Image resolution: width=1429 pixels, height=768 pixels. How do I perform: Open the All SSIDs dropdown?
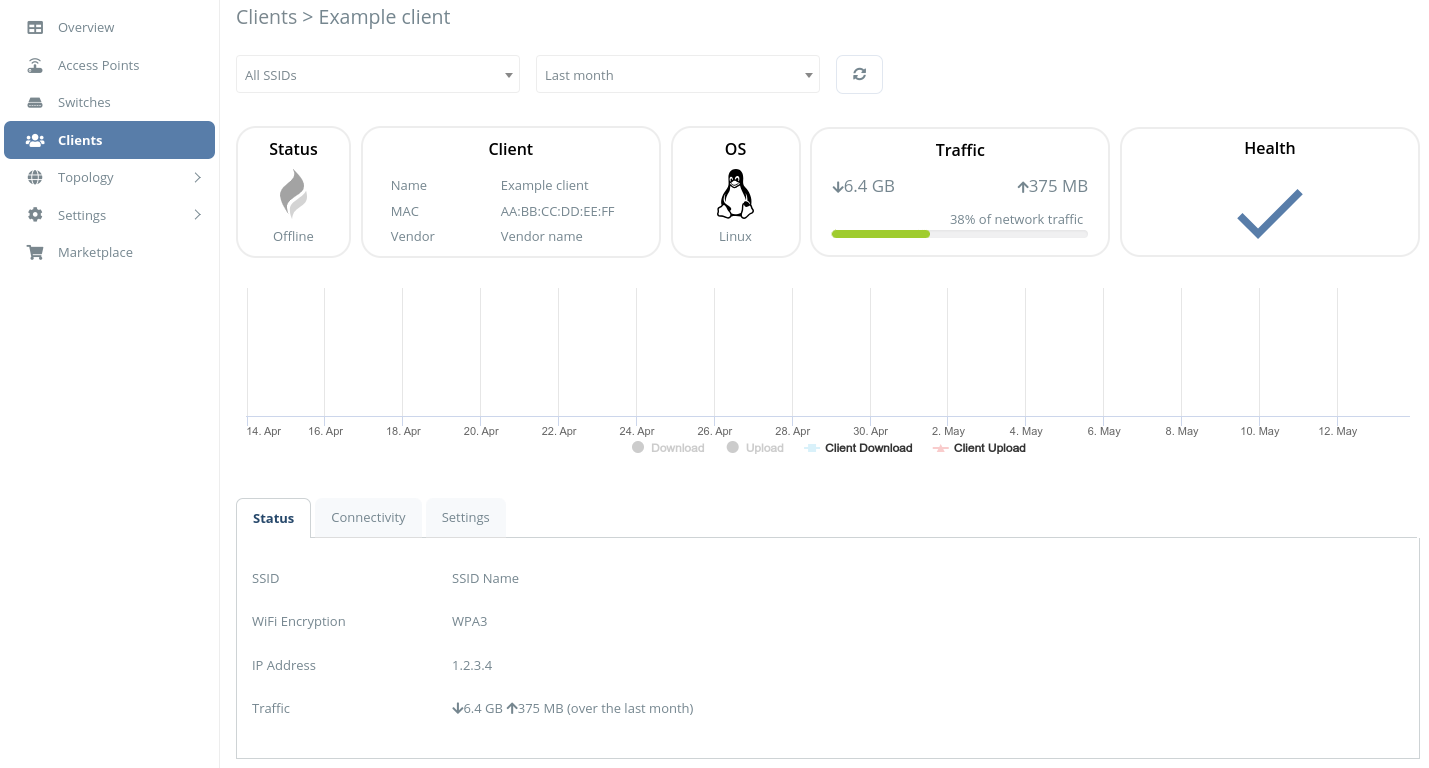click(378, 74)
